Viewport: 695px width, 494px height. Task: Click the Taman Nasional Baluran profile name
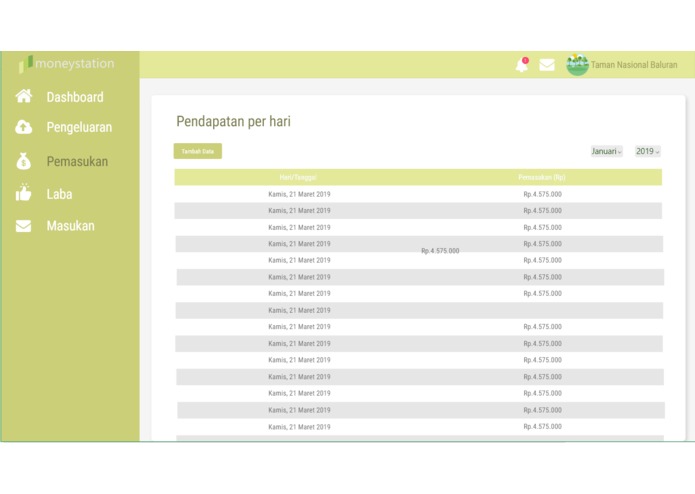634,65
